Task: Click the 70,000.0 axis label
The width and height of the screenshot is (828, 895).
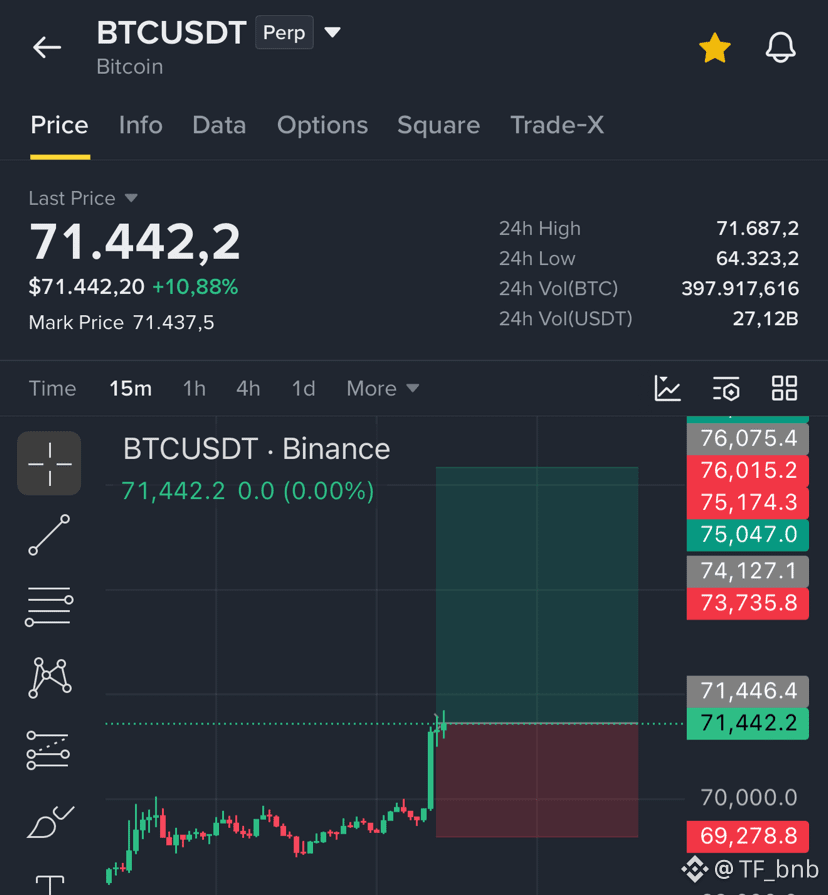Action: [x=748, y=797]
